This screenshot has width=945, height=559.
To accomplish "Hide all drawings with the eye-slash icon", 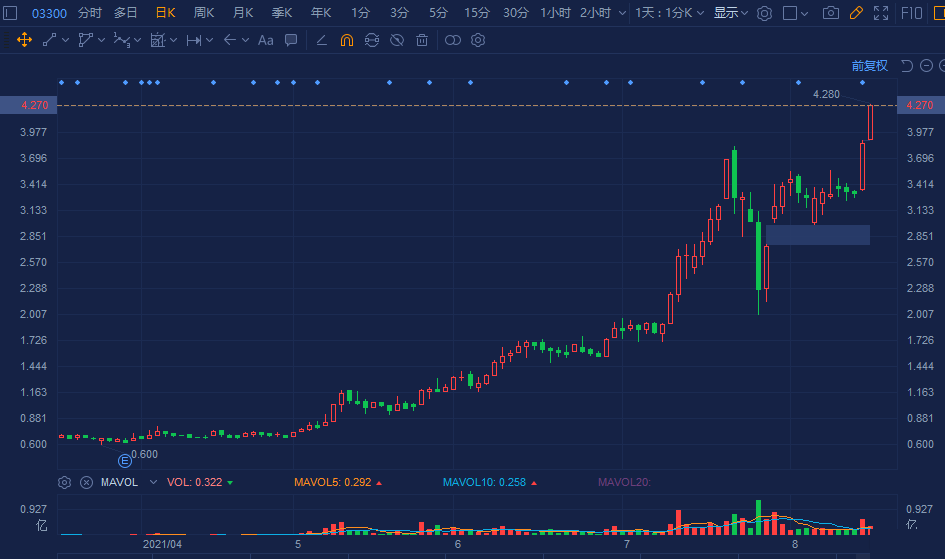I will pyautogui.click(x=397, y=40).
